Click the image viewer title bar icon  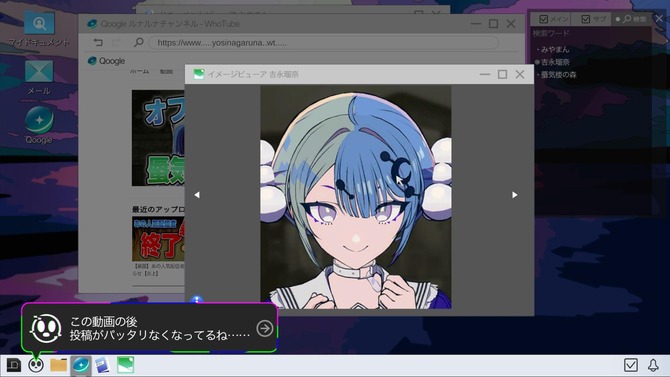click(x=198, y=74)
